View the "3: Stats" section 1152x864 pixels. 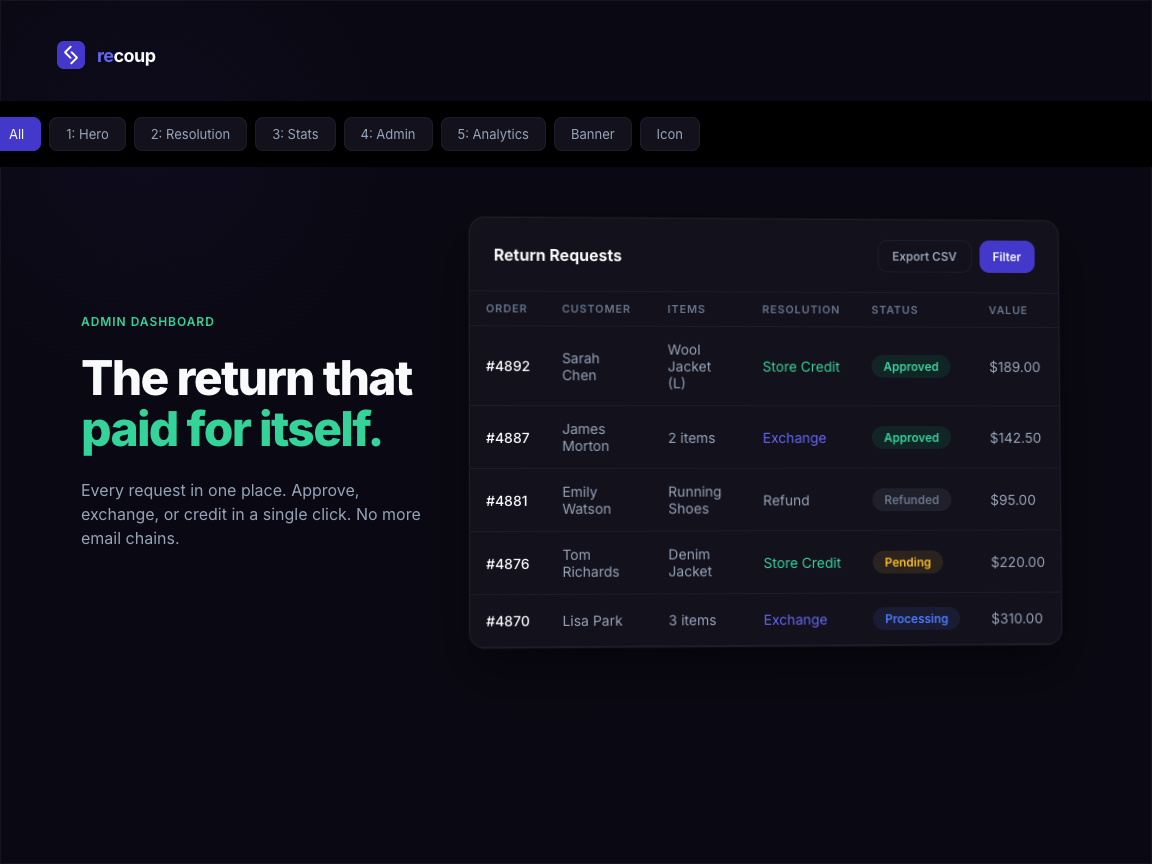(x=295, y=133)
